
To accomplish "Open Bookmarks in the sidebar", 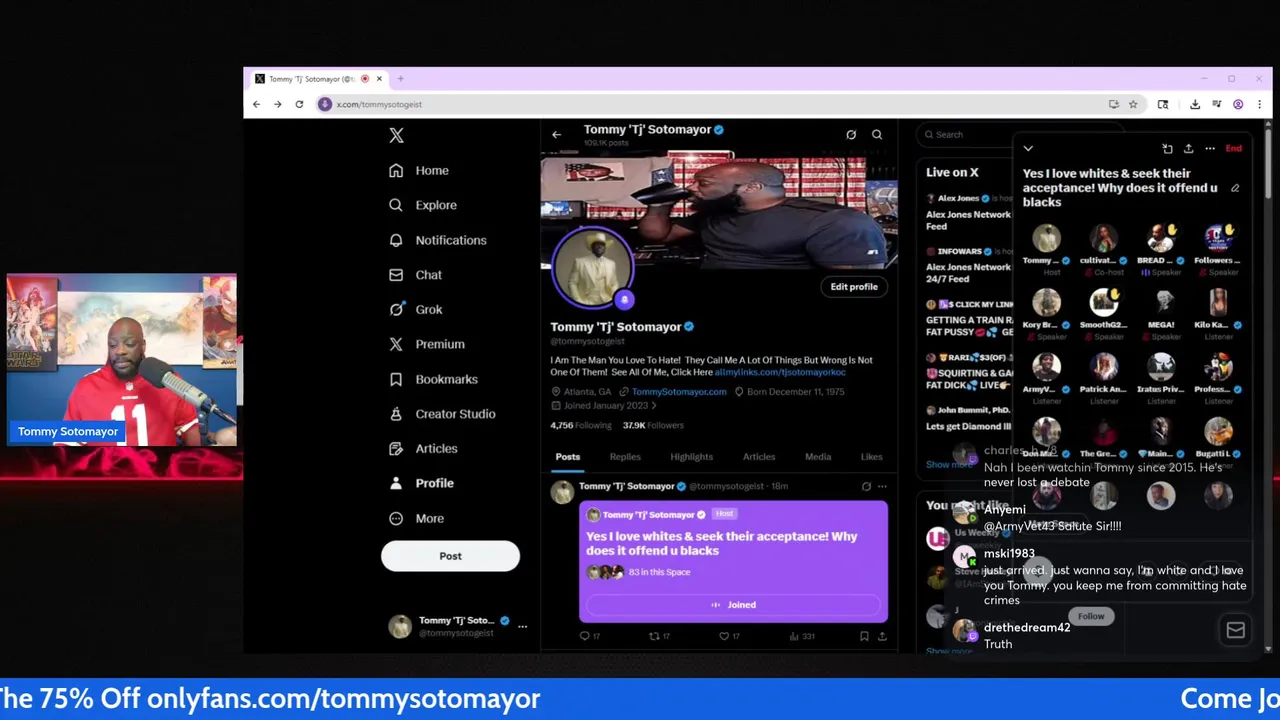I will (x=433, y=379).
